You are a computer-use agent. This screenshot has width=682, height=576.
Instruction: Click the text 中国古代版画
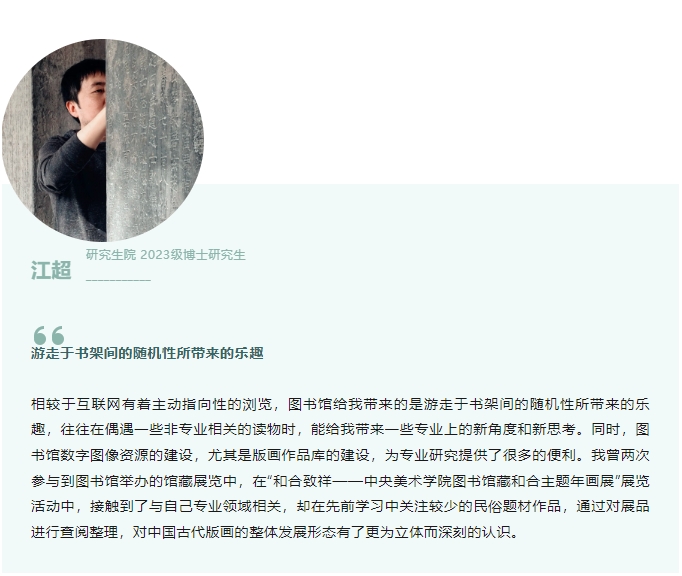click(191, 532)
